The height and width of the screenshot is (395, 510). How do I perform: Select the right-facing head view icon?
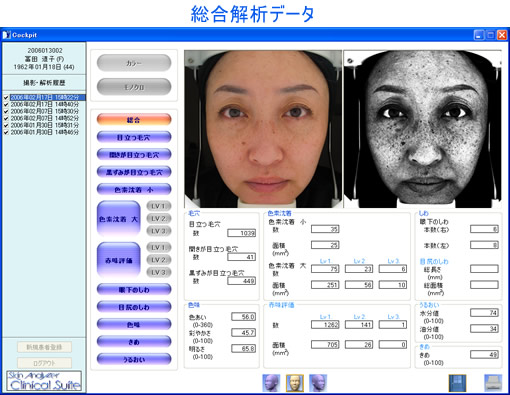pos(318,383)
